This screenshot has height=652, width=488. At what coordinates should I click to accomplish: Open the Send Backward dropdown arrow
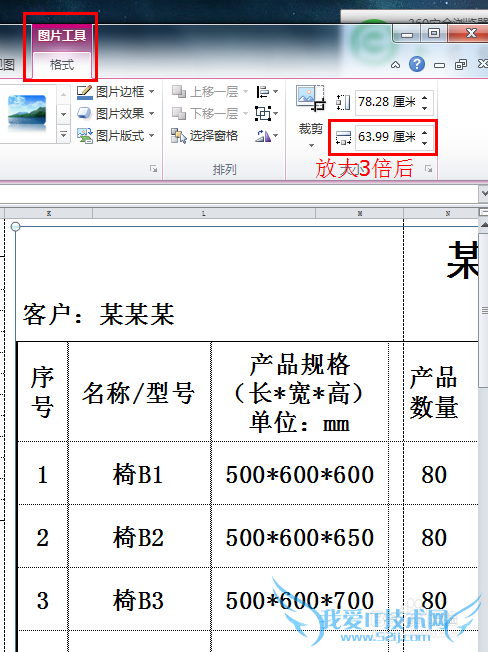[x=245, y=113]
